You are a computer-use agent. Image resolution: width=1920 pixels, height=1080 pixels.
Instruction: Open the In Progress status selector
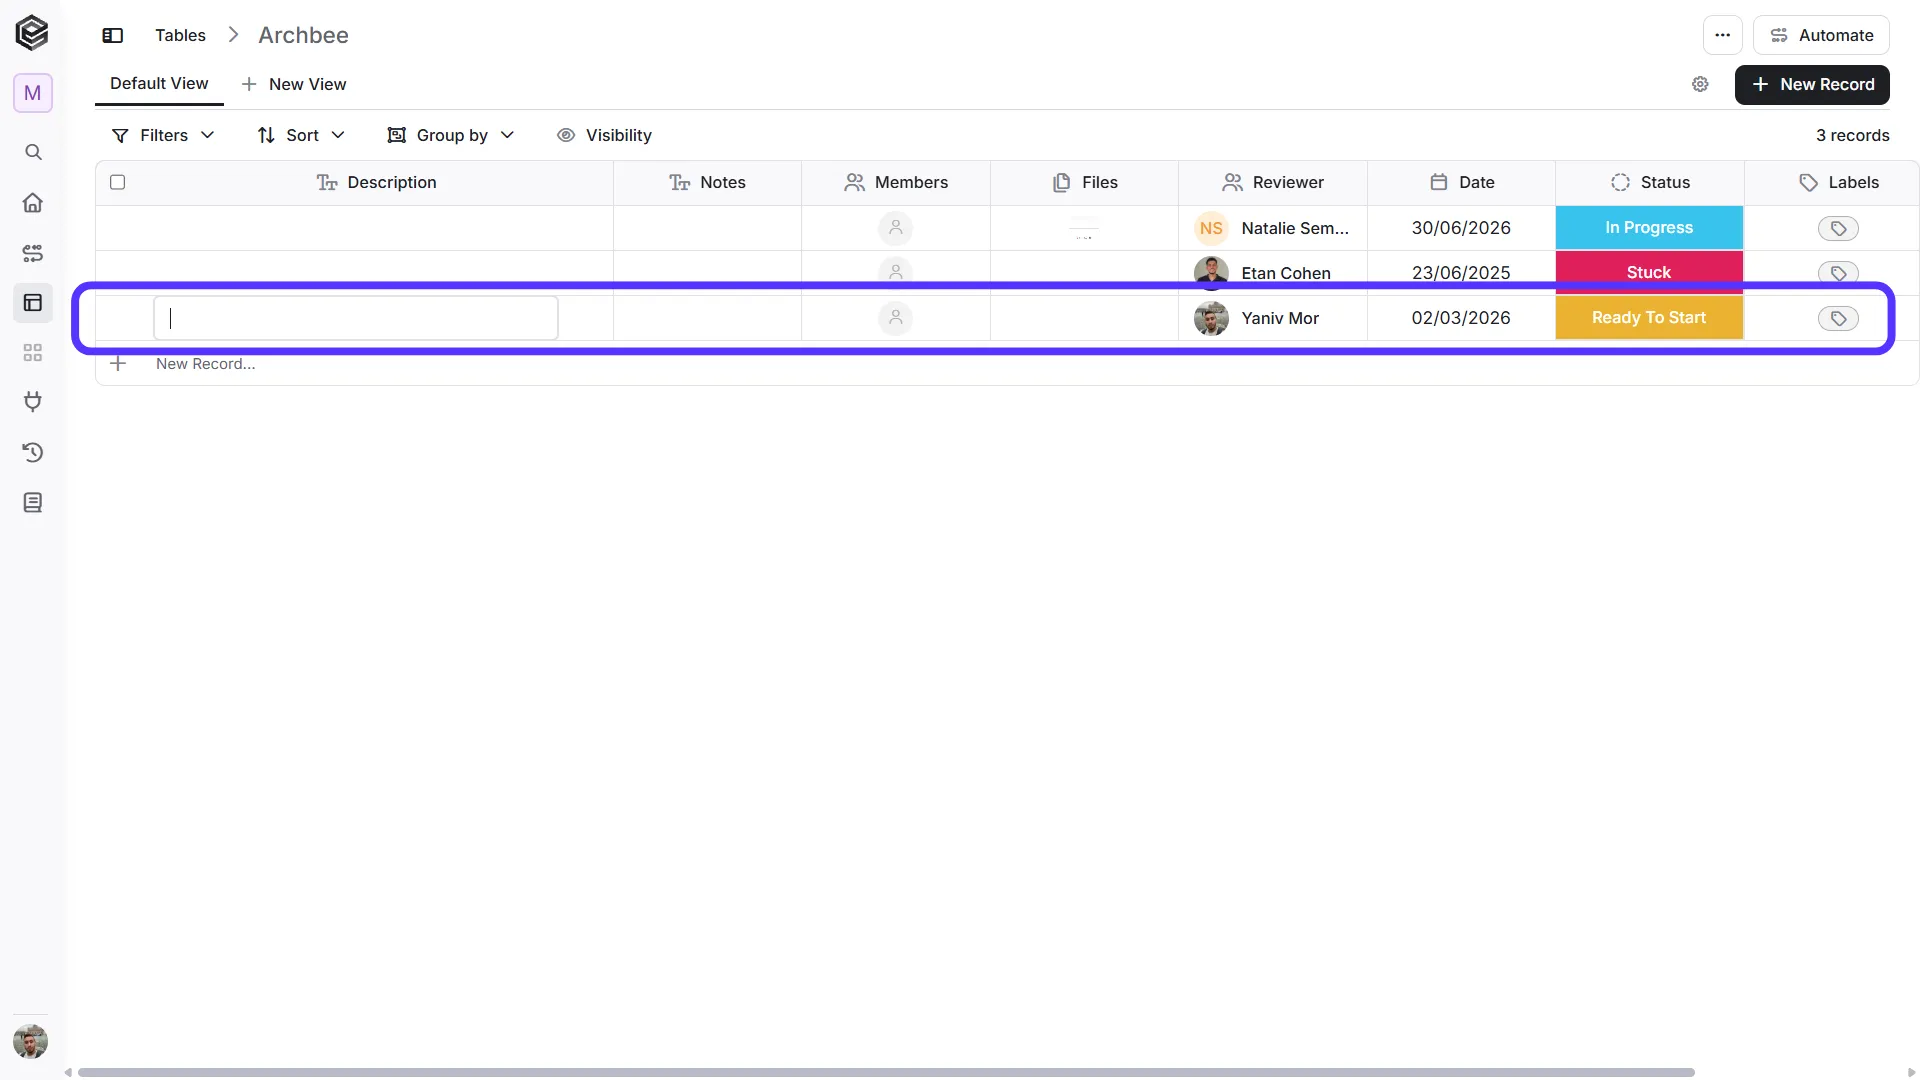[x=1649, y=228]
